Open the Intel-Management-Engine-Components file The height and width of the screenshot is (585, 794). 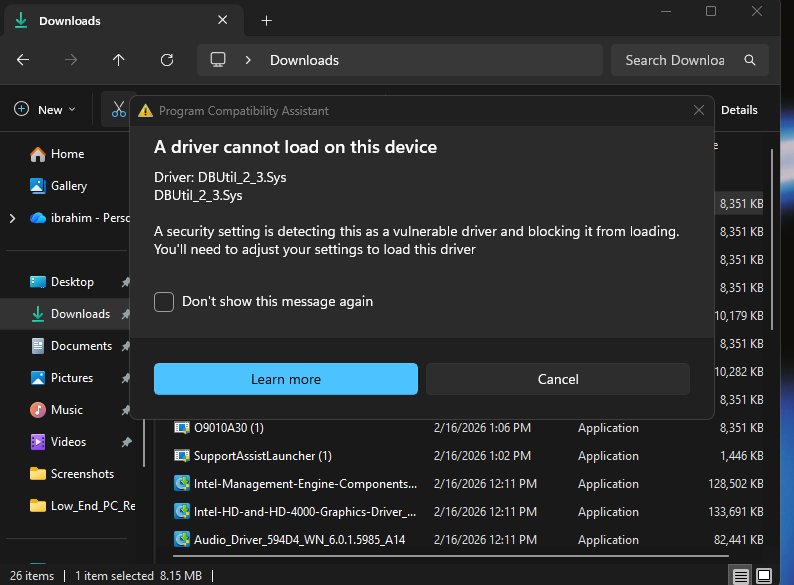point(305,484)
